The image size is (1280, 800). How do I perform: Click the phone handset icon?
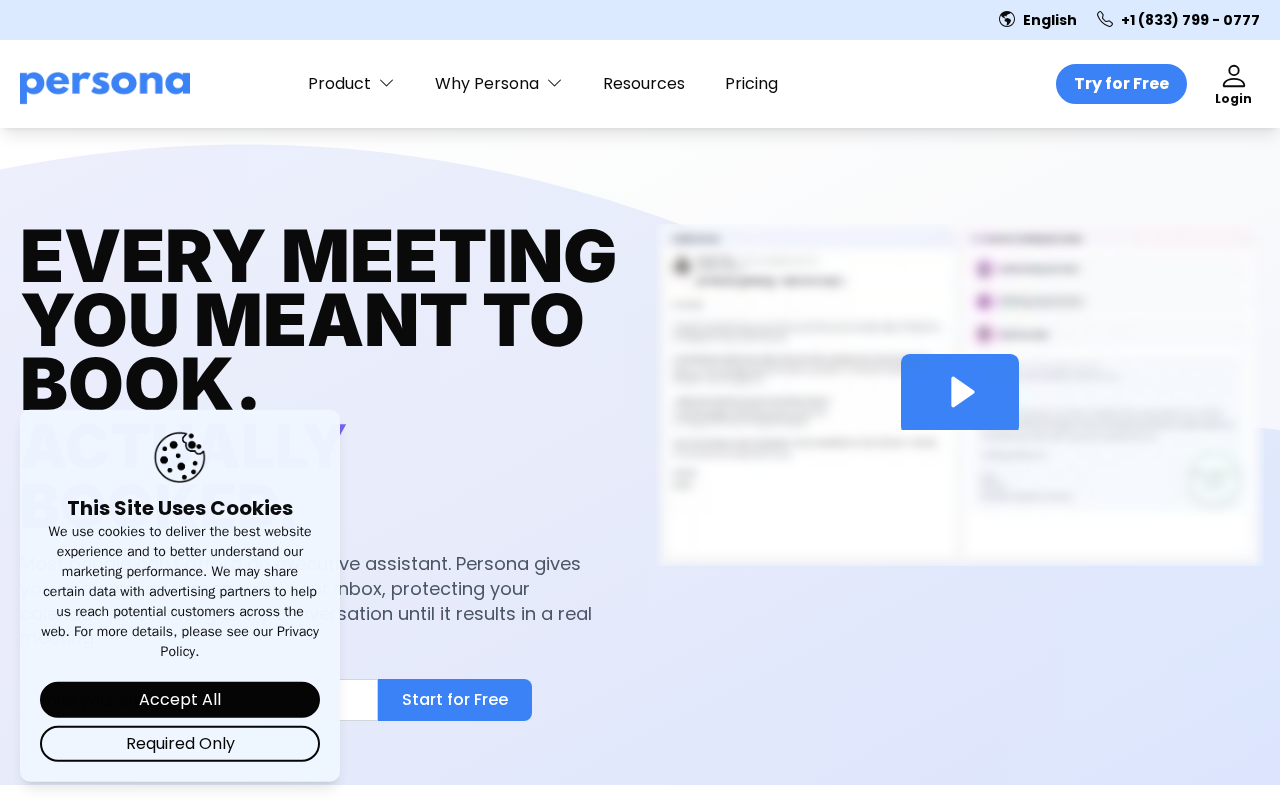(x=1105, y=19)
